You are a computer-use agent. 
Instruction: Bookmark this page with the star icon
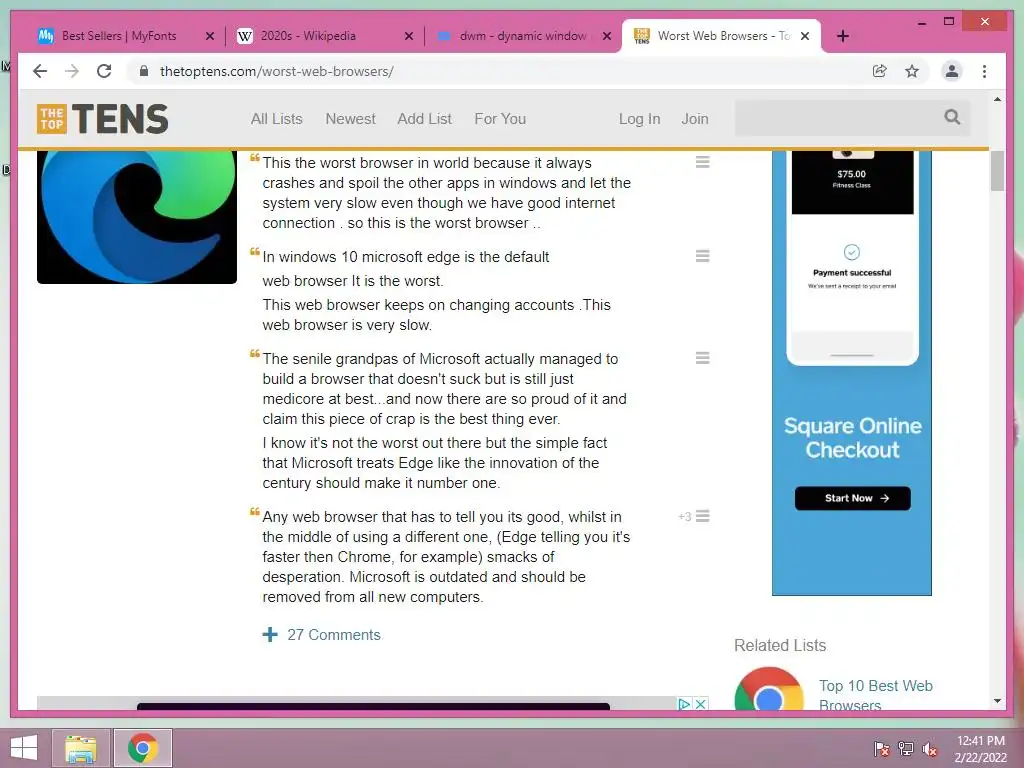pyautogui.click(x=912, y=71)
